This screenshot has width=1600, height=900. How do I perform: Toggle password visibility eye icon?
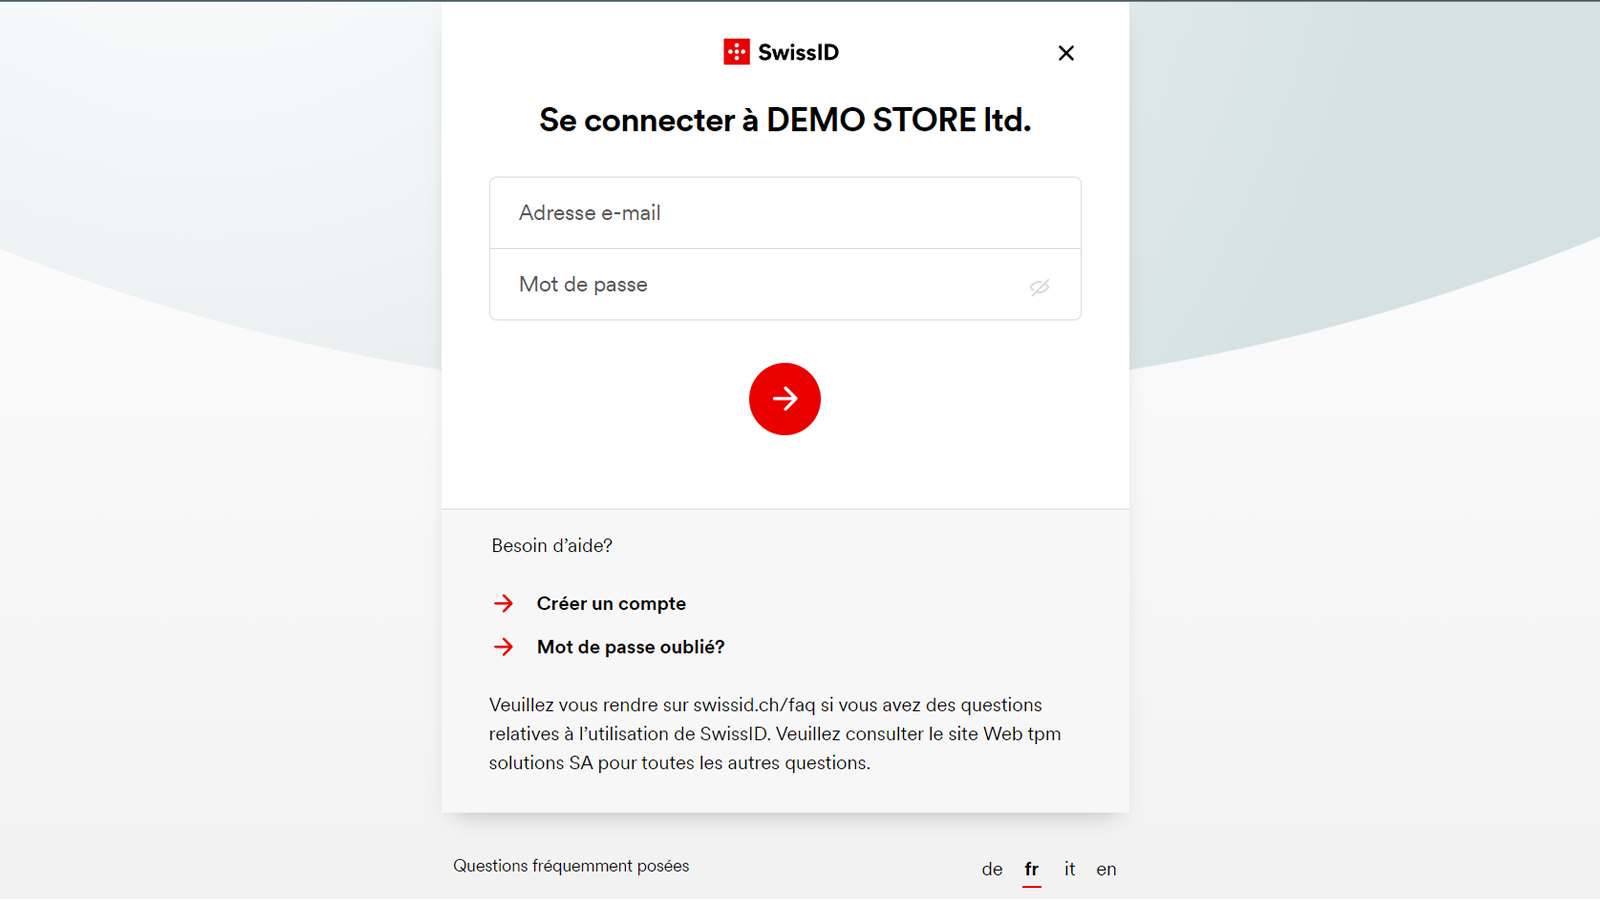point(1040,287)
